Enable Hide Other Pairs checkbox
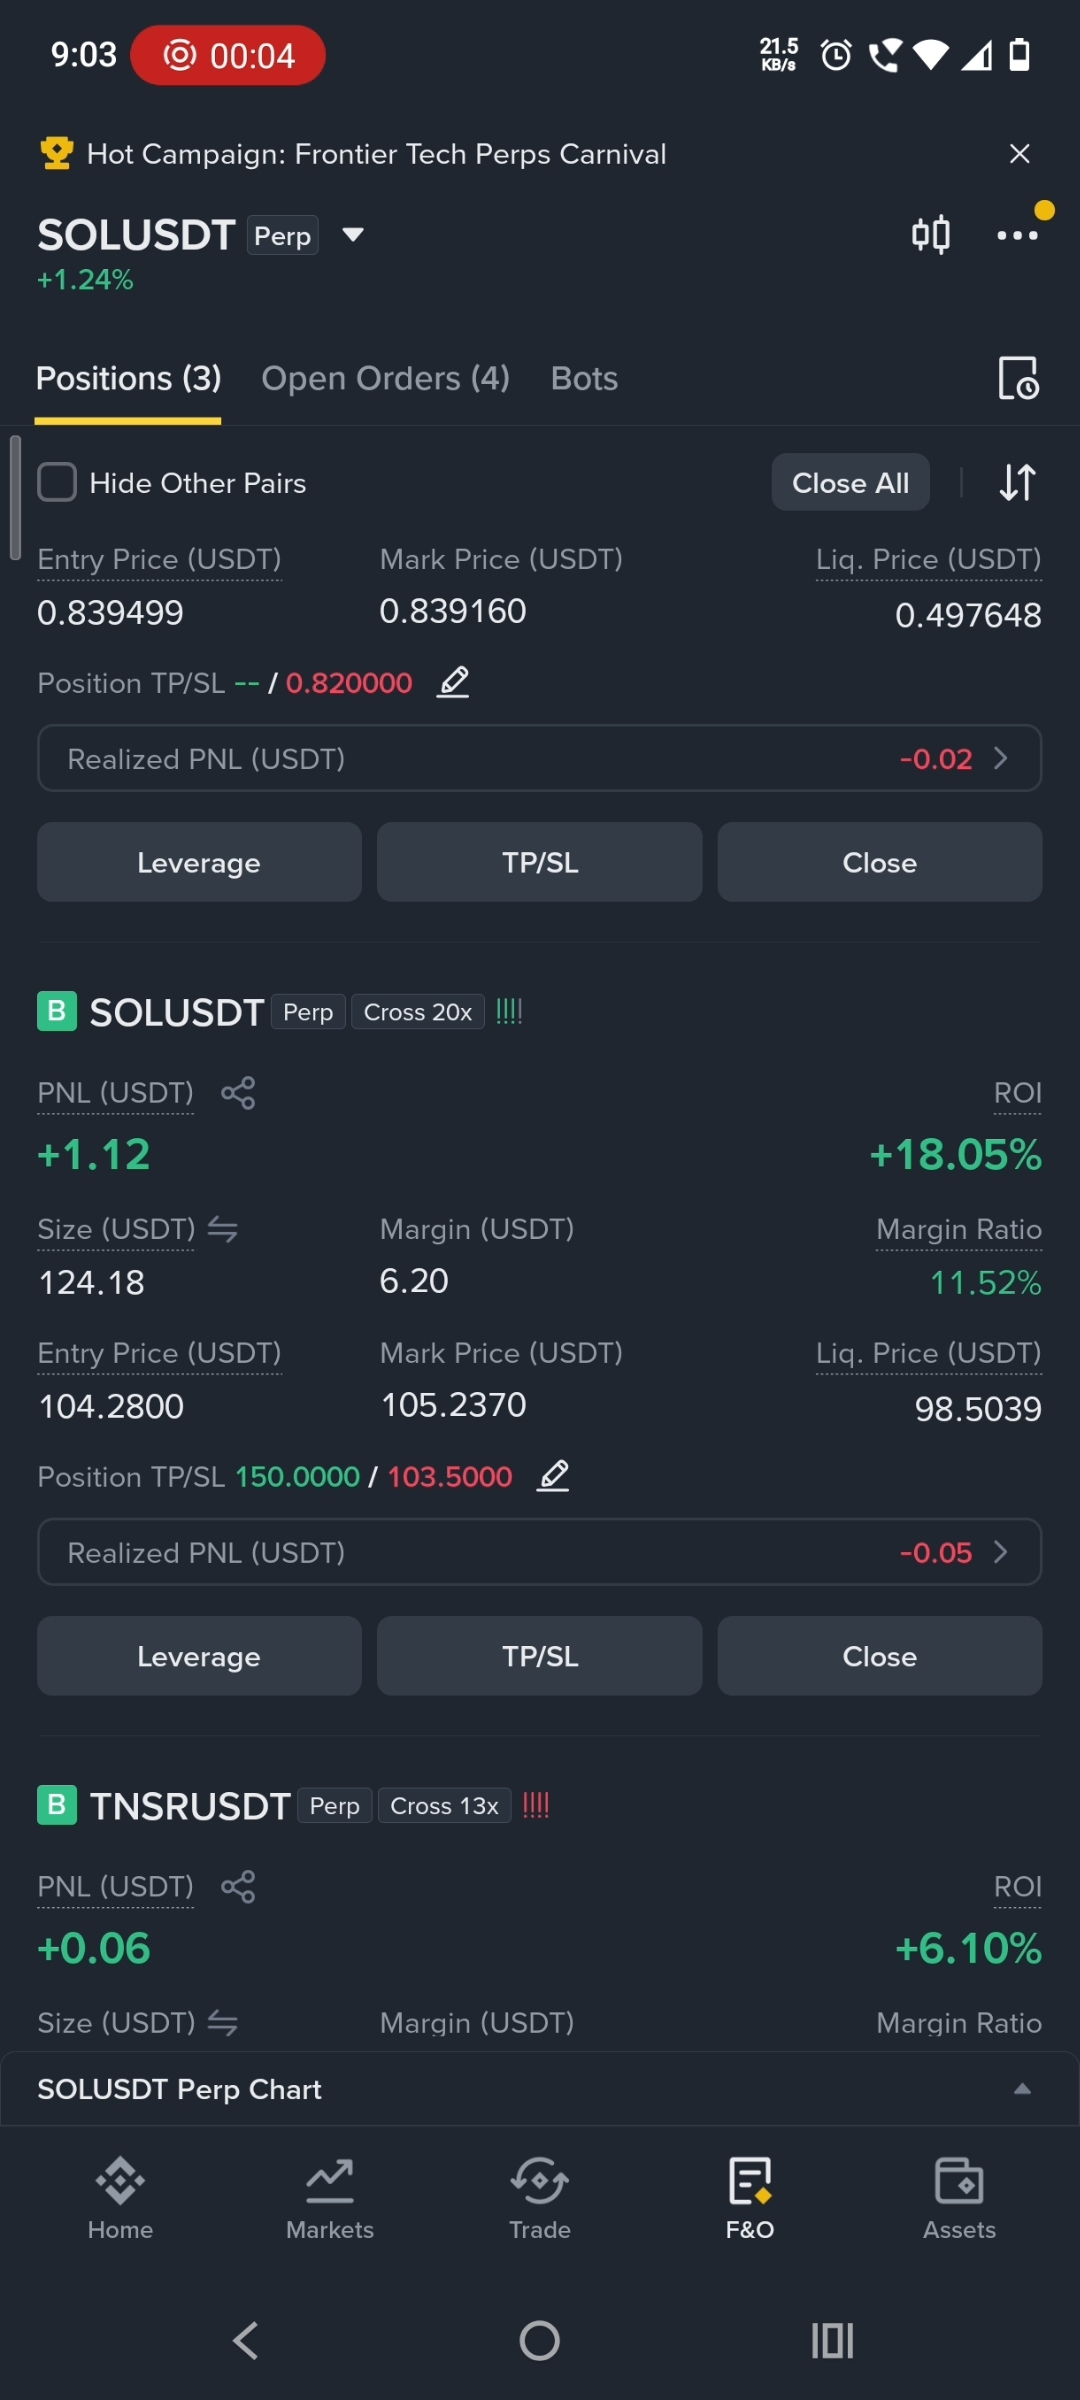This screenshot has height=2400, width=1080. tap(57, 482)
